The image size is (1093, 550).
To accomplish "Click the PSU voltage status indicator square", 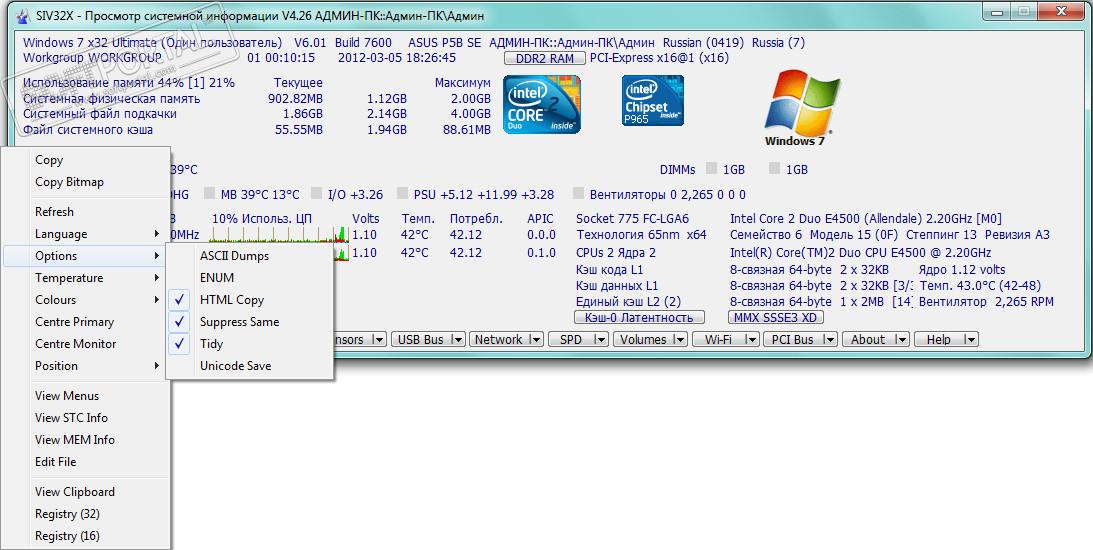I will tap(402, 194).
